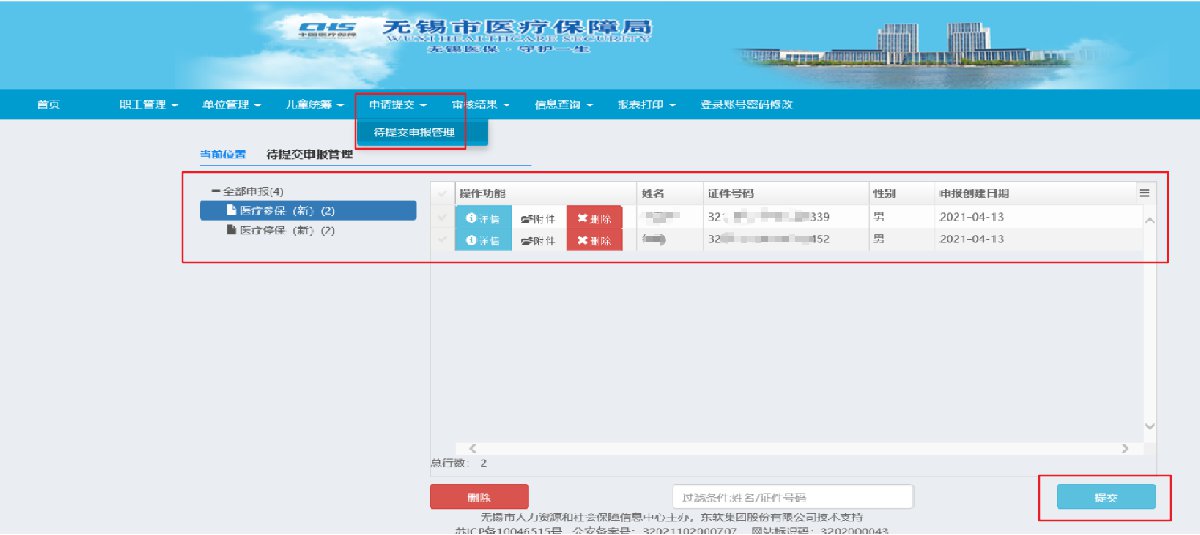
Task: Open 附件 for the second row
Action: click(538, 240)
